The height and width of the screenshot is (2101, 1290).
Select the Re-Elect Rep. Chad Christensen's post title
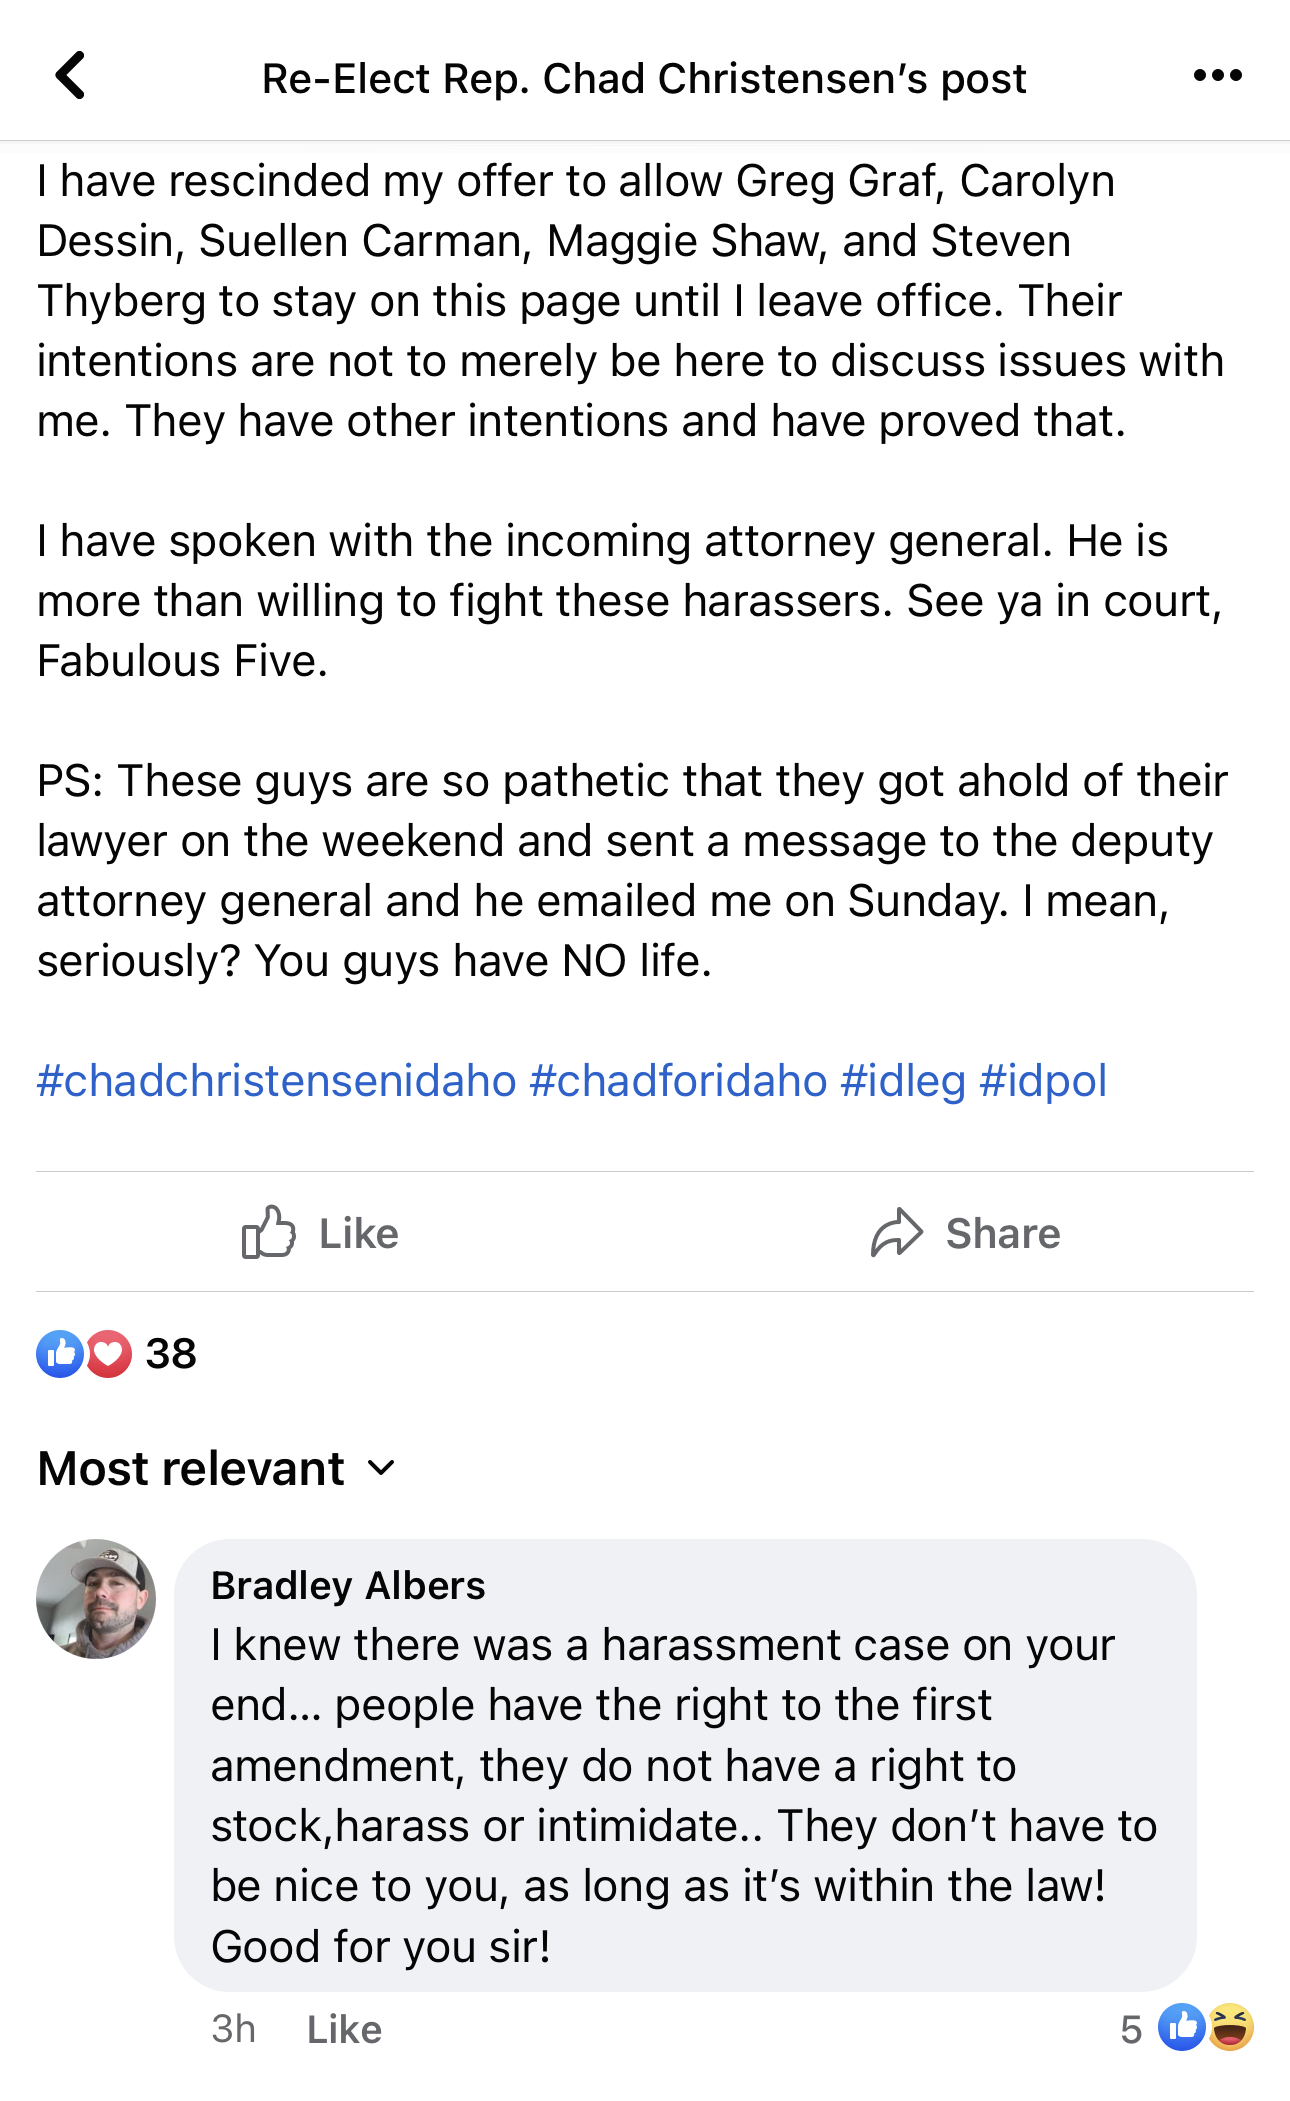point(644,78)
